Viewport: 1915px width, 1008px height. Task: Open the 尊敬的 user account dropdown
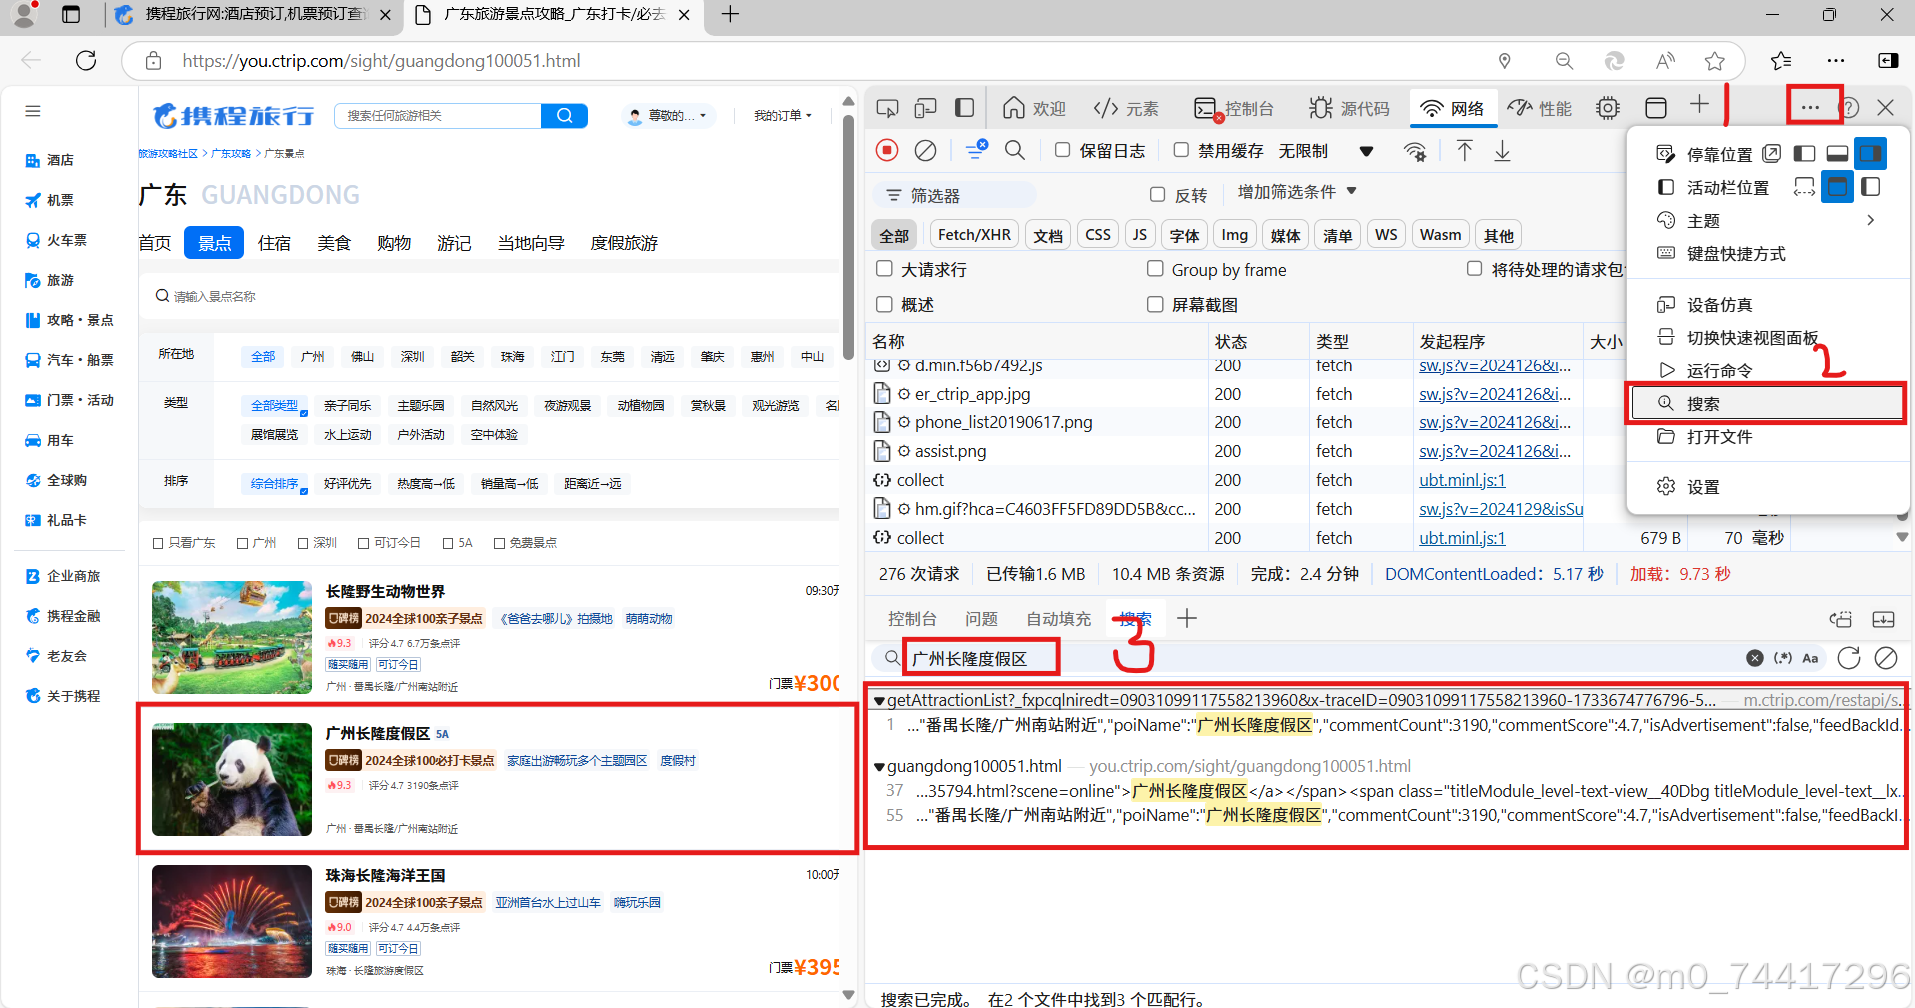pos(668,116)
